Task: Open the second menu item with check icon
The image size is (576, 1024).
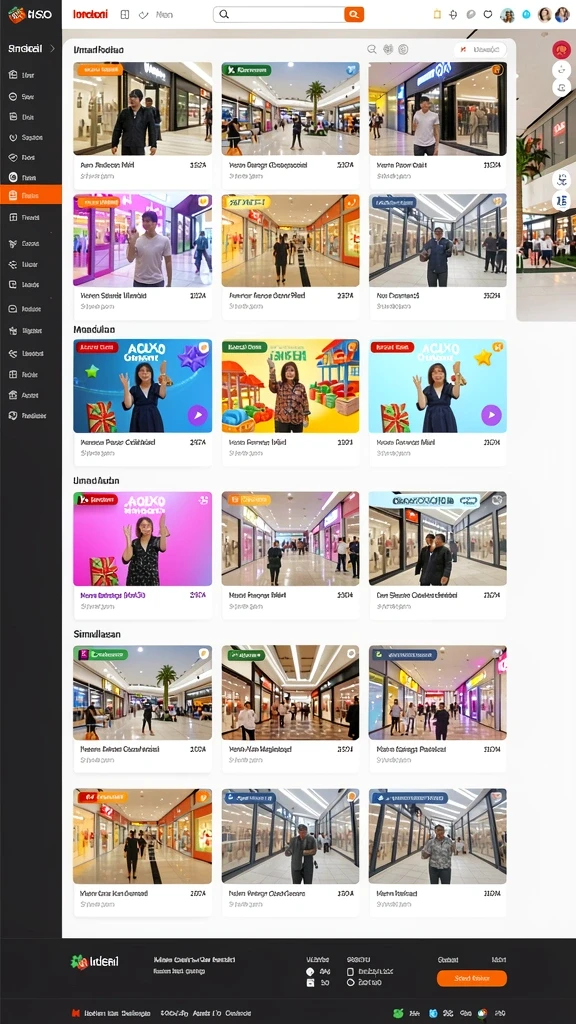Action: (x=157, y=14)
